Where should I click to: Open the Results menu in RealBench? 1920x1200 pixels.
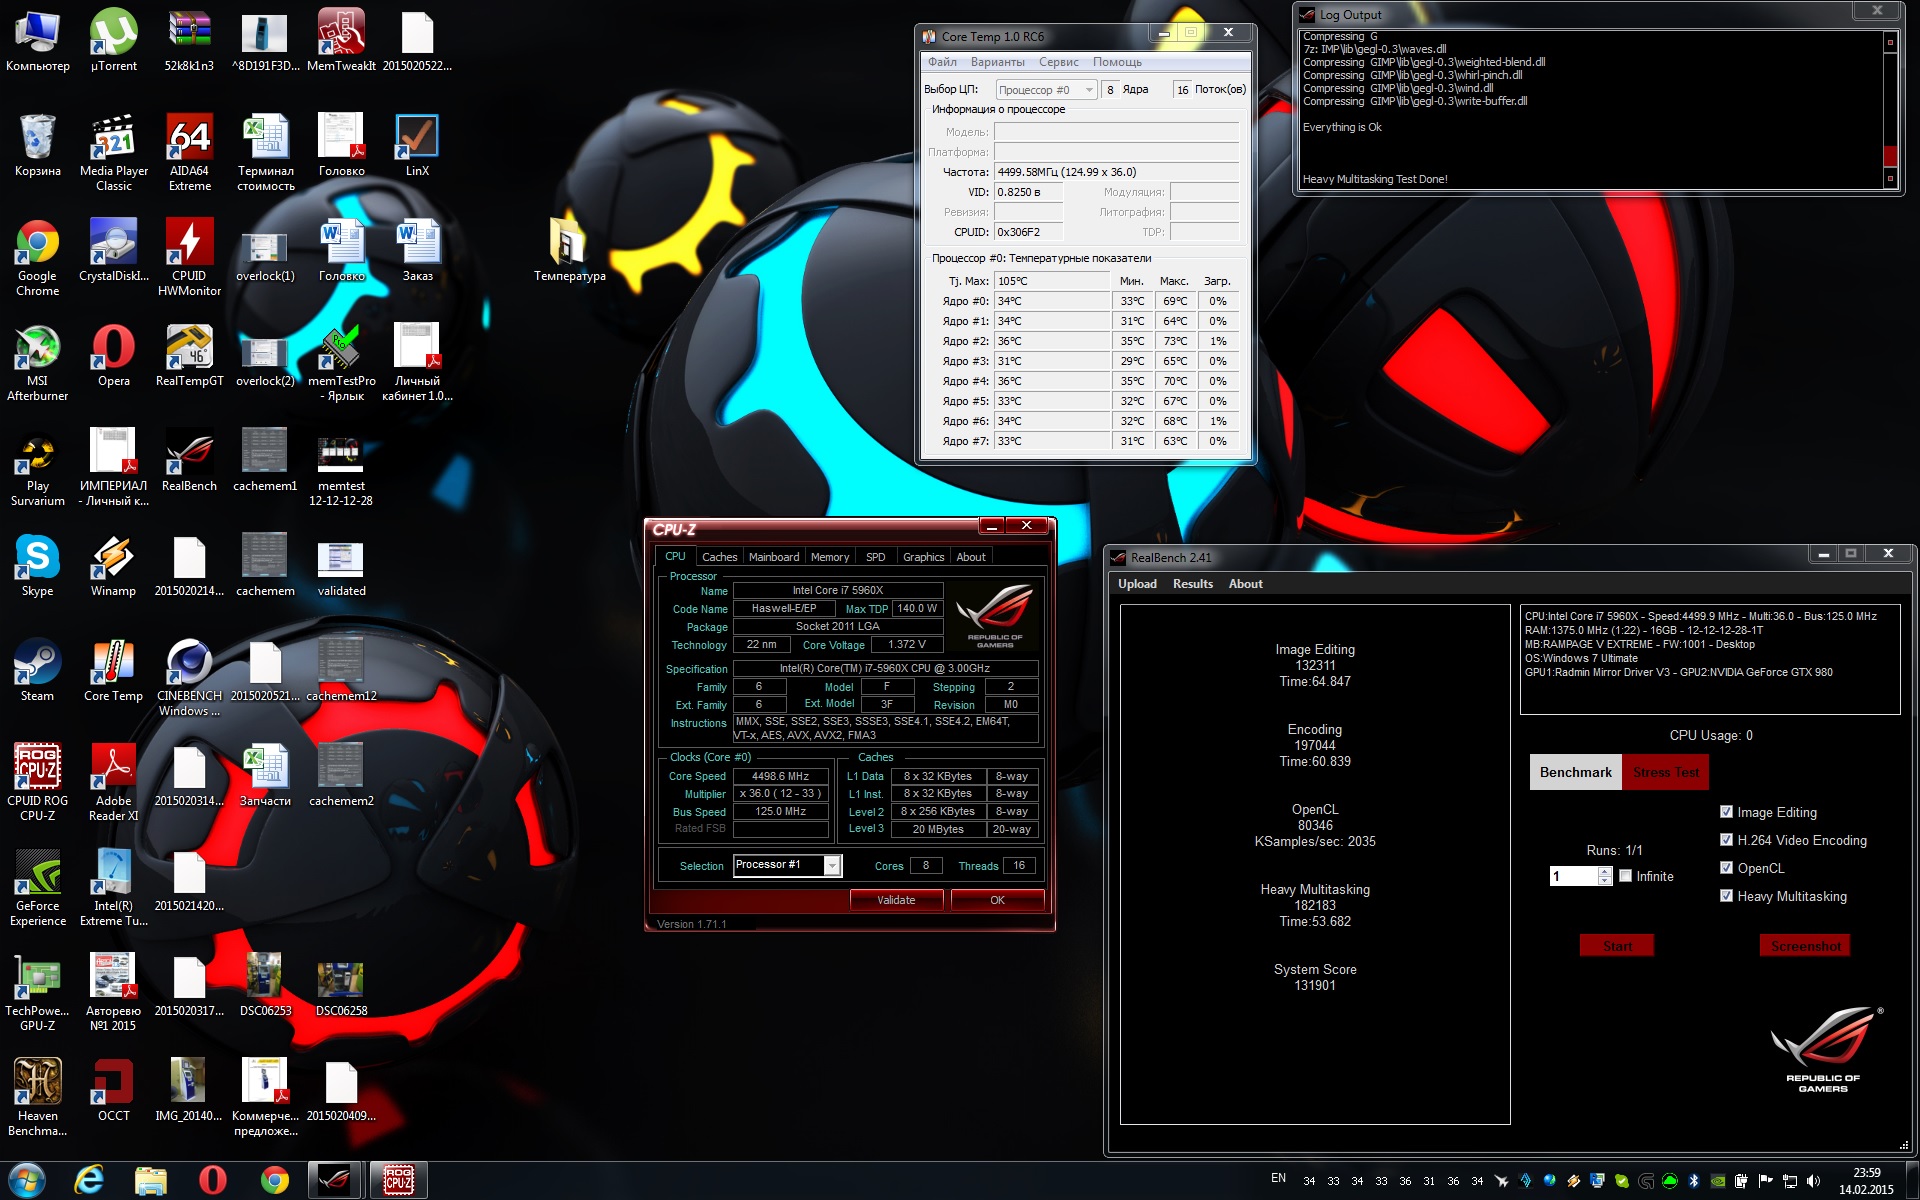1192,584
